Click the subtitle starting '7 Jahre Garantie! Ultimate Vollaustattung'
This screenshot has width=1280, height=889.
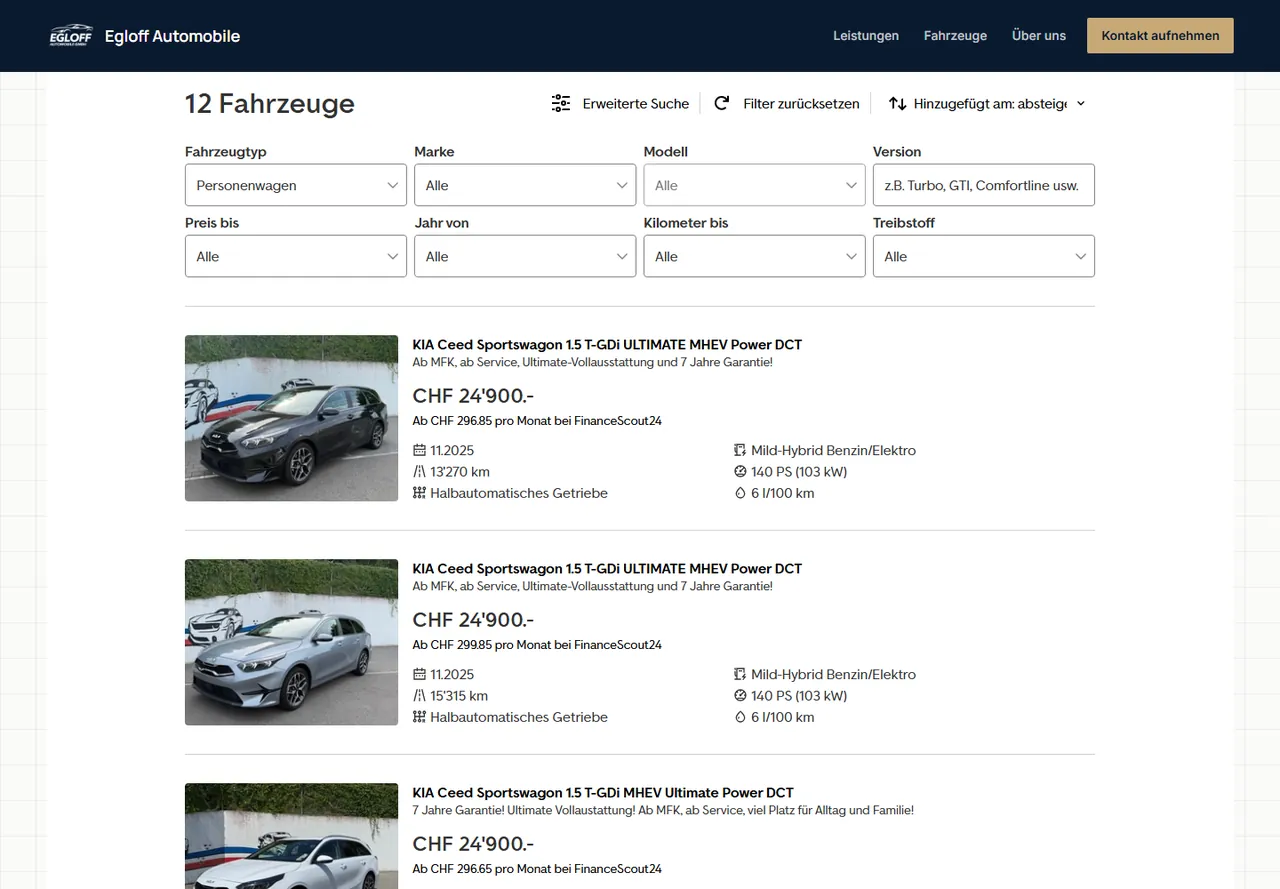pyautogui.click(x=663, y=810)
